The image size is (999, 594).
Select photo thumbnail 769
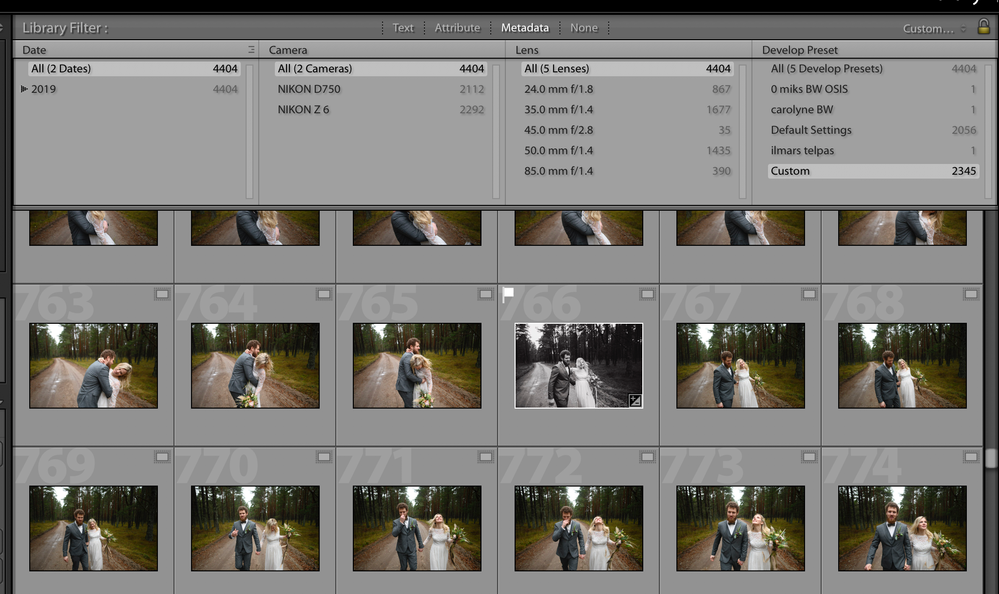[x=93, y=528]
